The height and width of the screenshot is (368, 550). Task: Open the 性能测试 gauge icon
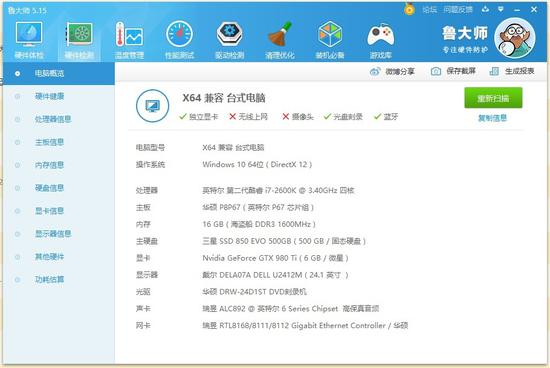click(x=179, y=39)
